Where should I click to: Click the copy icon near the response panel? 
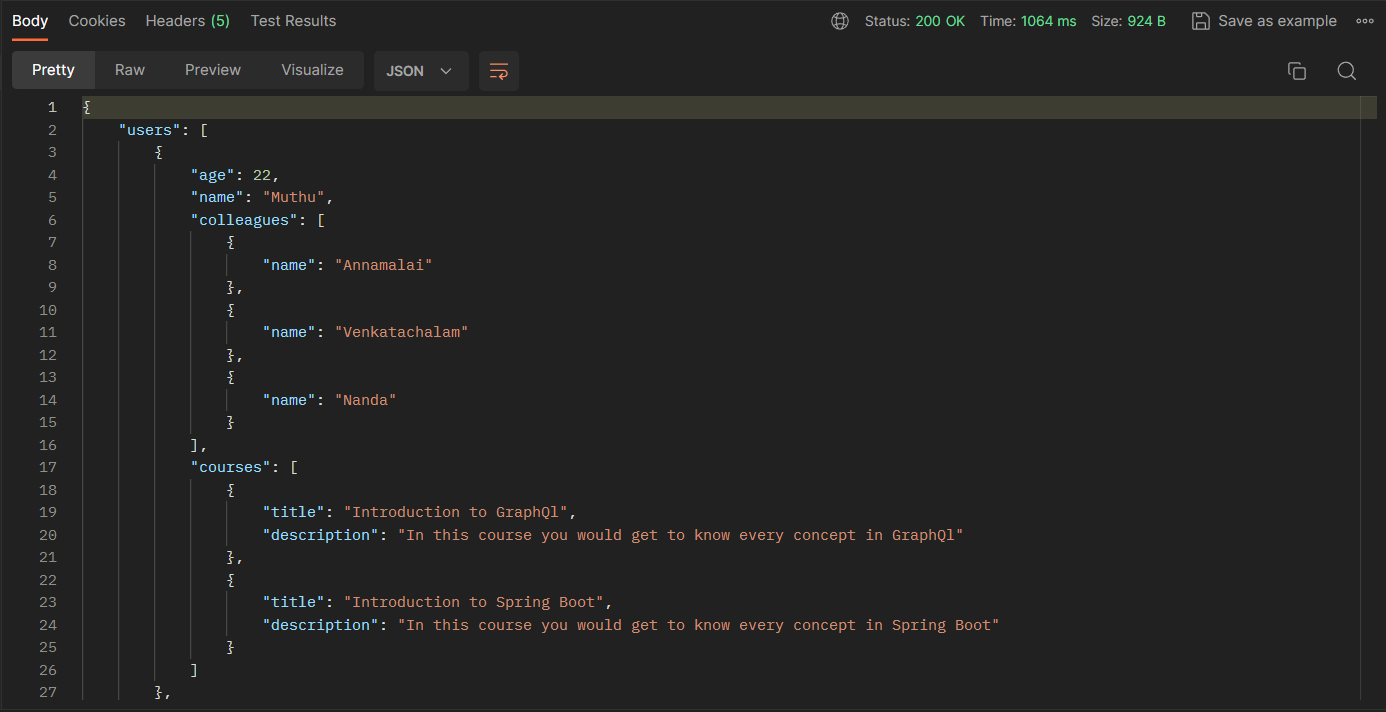click(1297, 71)
